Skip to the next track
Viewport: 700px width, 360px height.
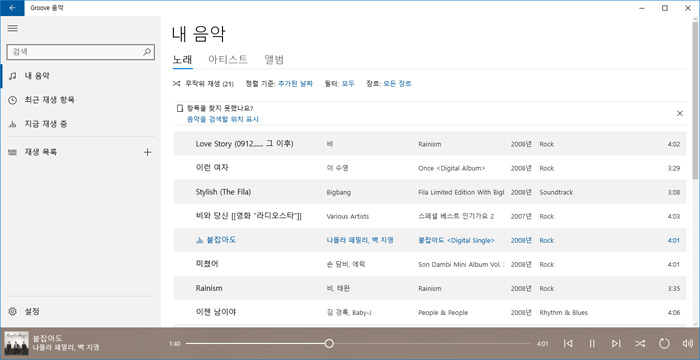(616, 343)
